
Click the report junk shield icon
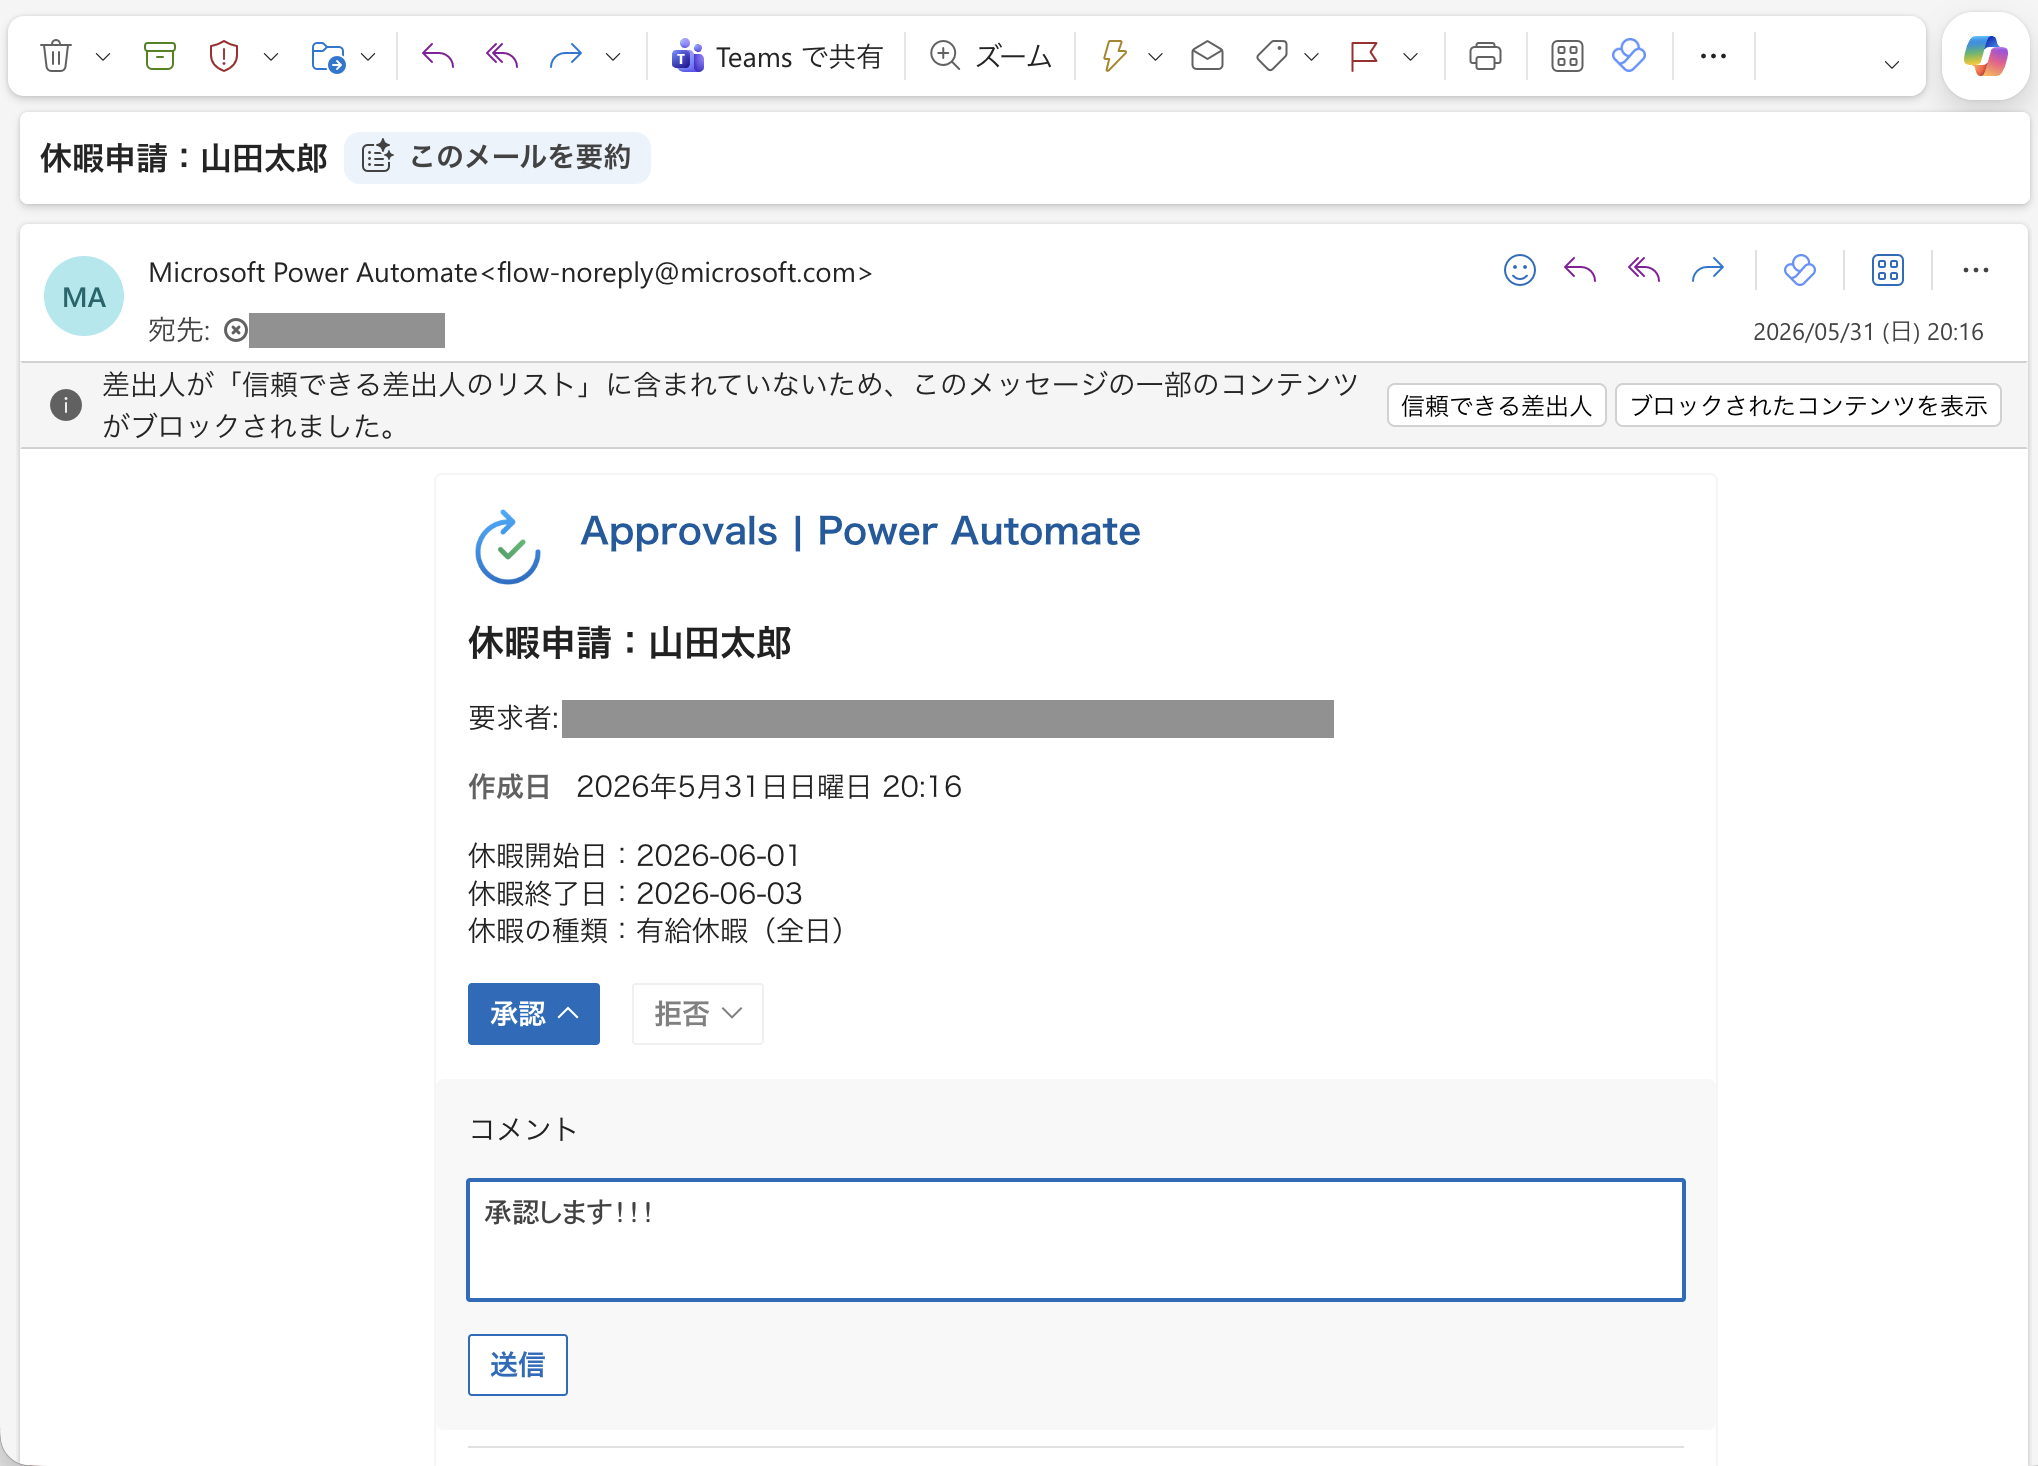(224, 56)
